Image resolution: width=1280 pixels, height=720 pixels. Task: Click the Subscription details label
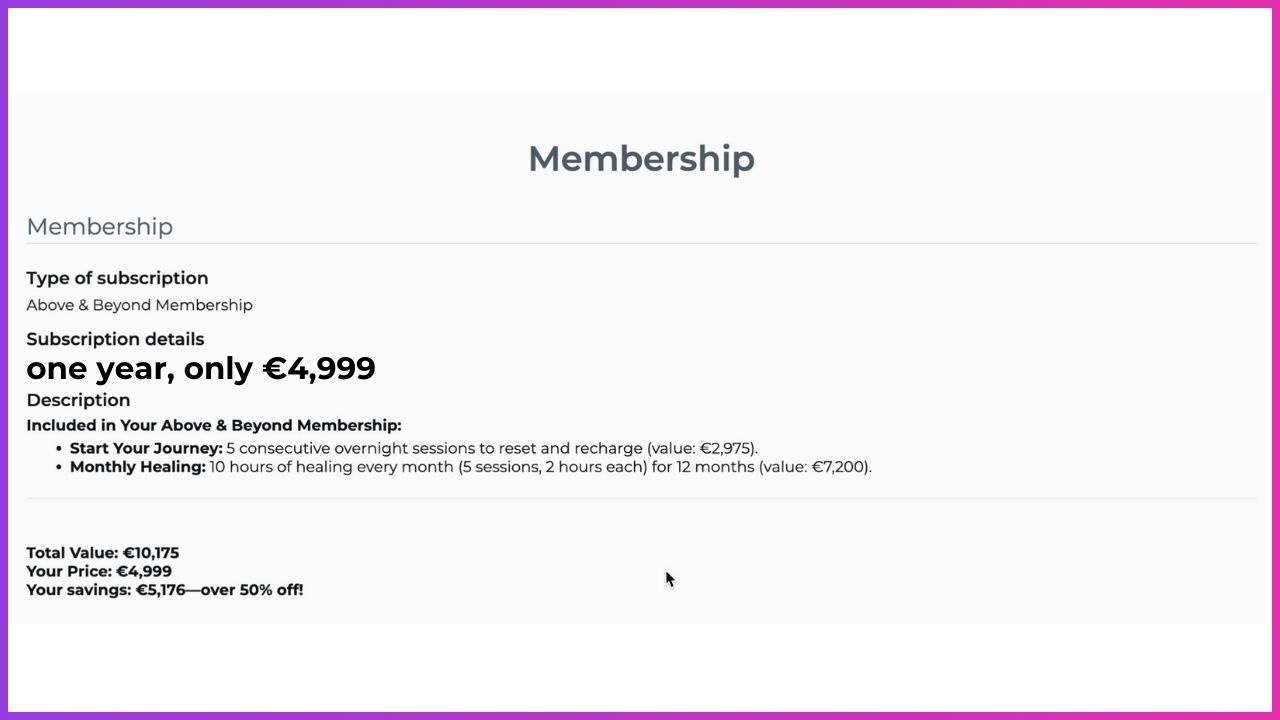tap(115, 339)
